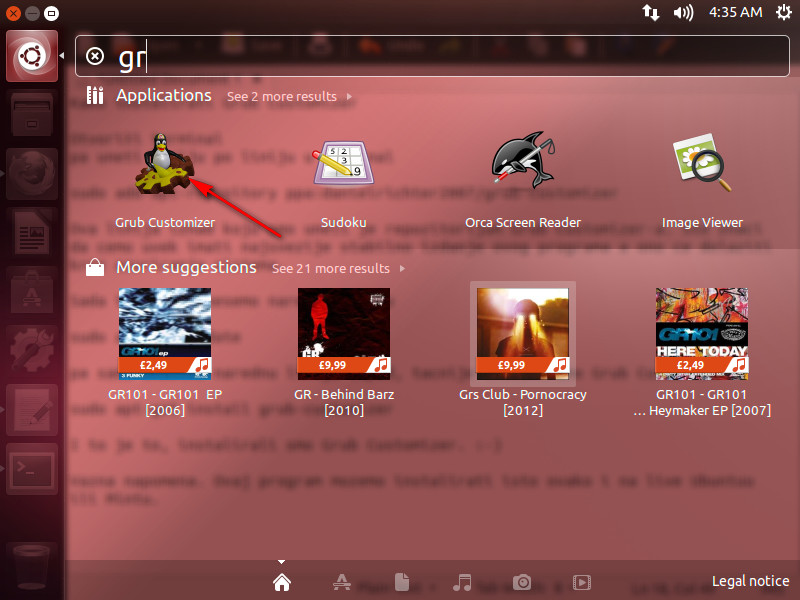Screen dimensions: 800x600
Task: Click in the Dash search field
Action: 432,56
